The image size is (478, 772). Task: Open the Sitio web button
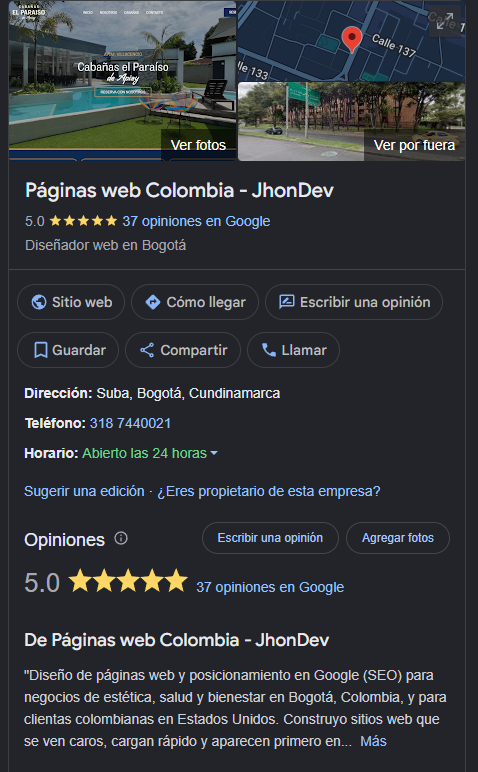71,302
